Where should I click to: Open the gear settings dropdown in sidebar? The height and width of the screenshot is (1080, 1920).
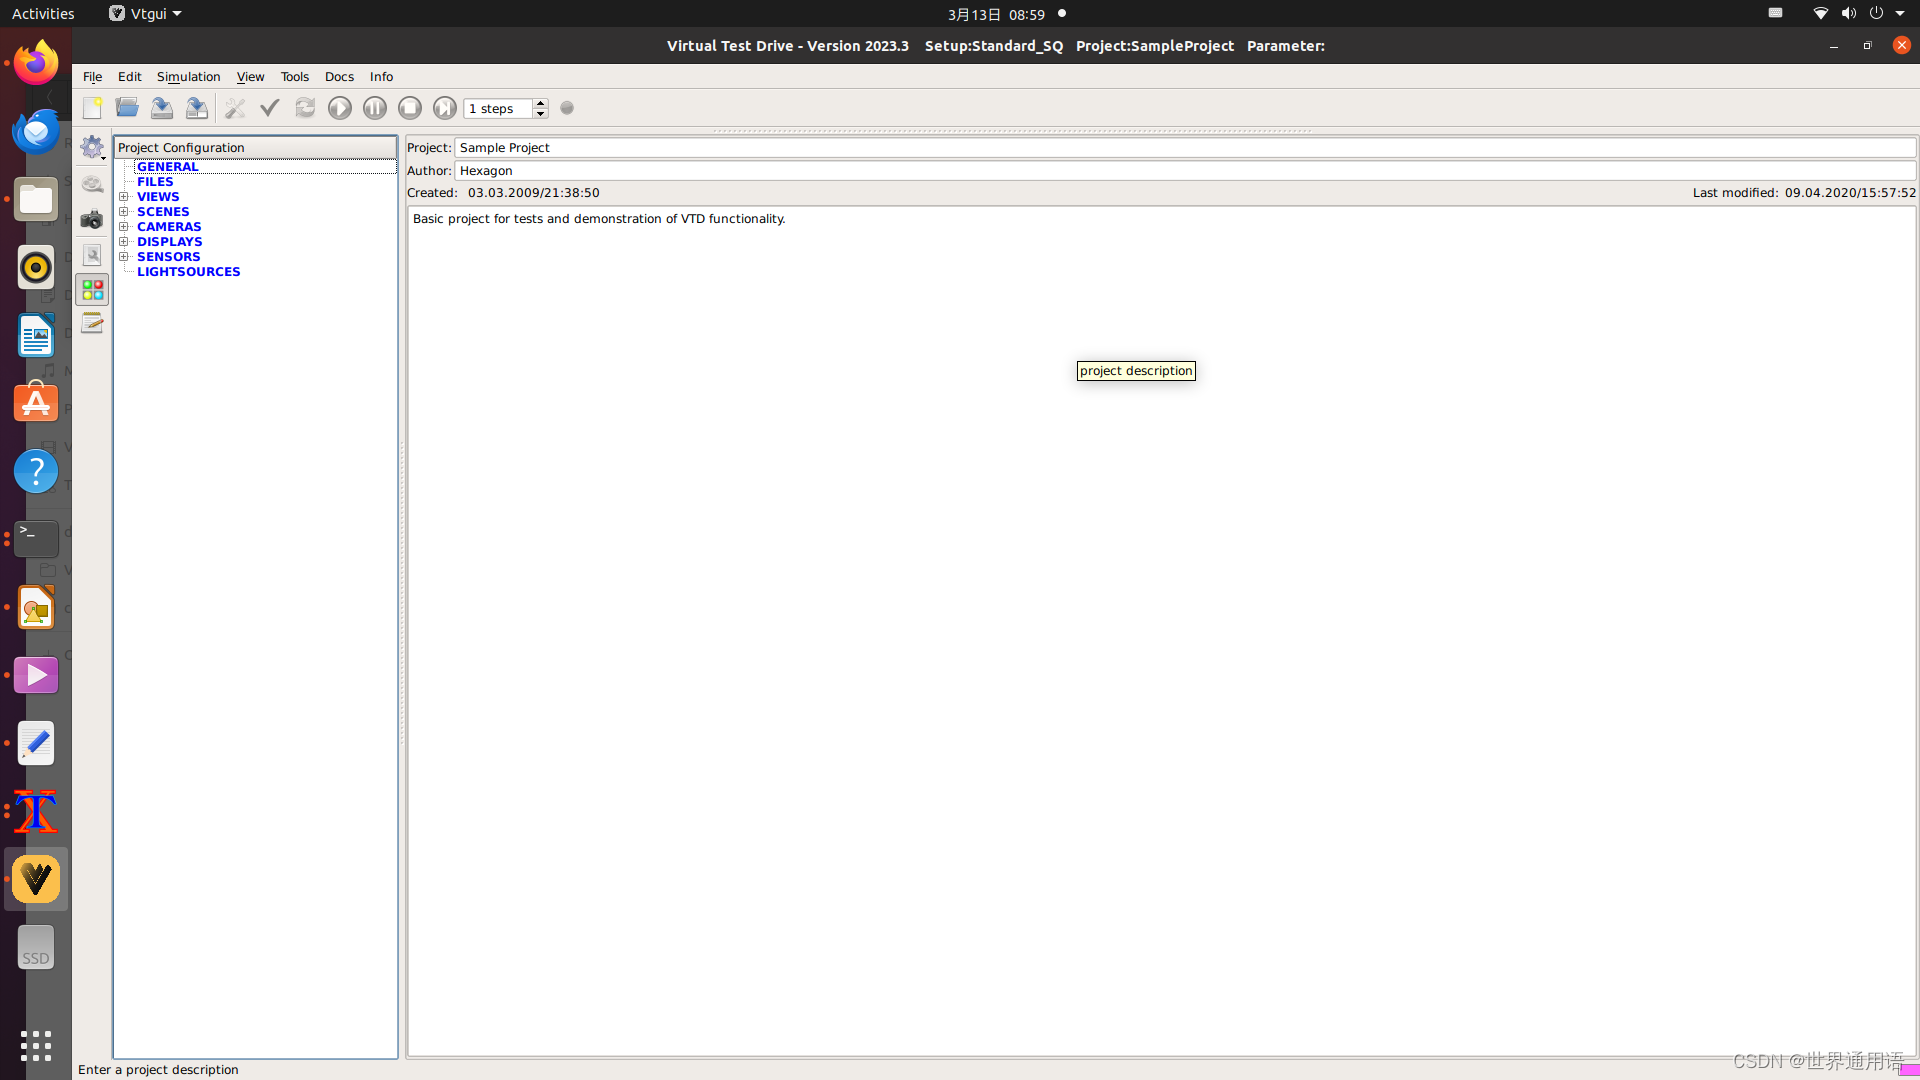[92, 147]
